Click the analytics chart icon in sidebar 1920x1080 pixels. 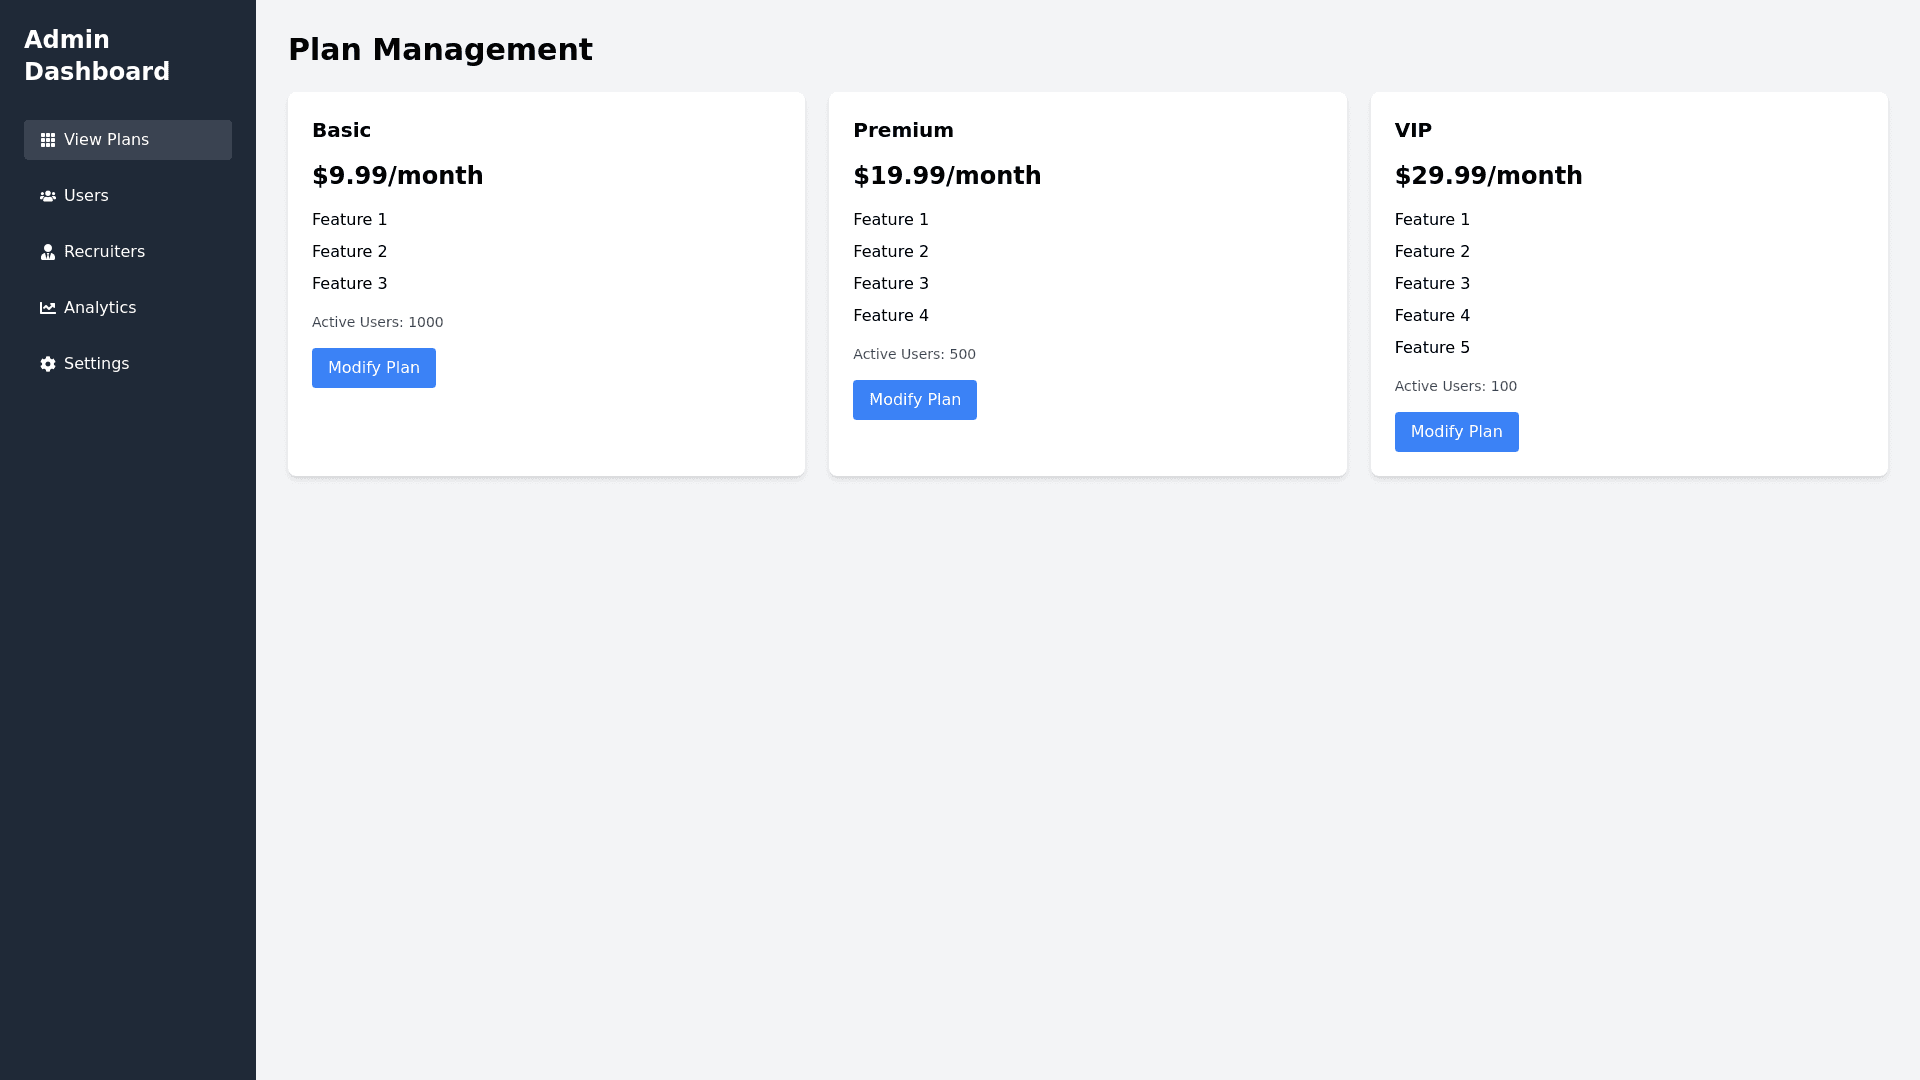pyautogui.click(x=48, y=308)
